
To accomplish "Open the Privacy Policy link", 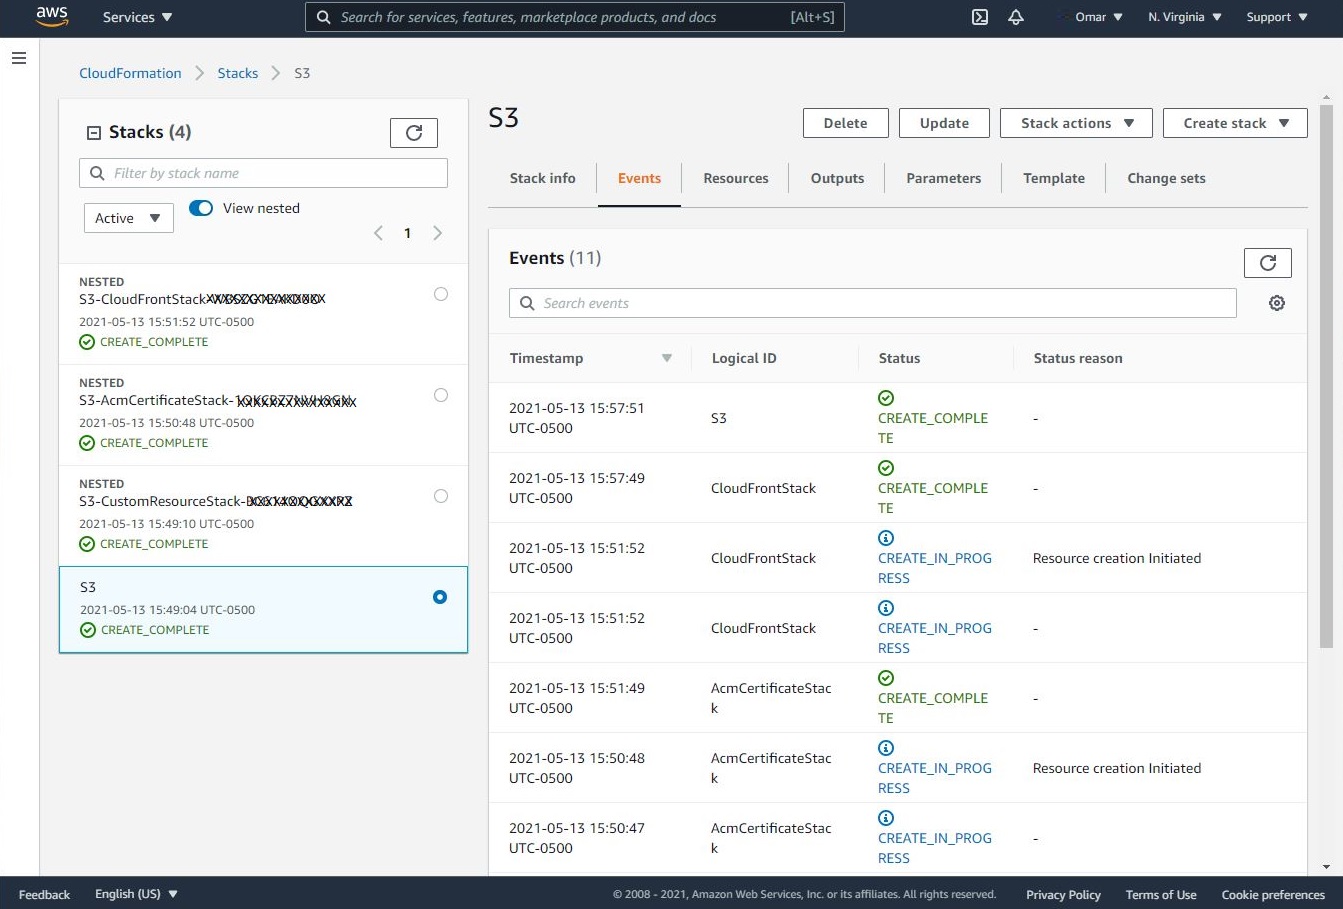I will tap(1063, 894).
